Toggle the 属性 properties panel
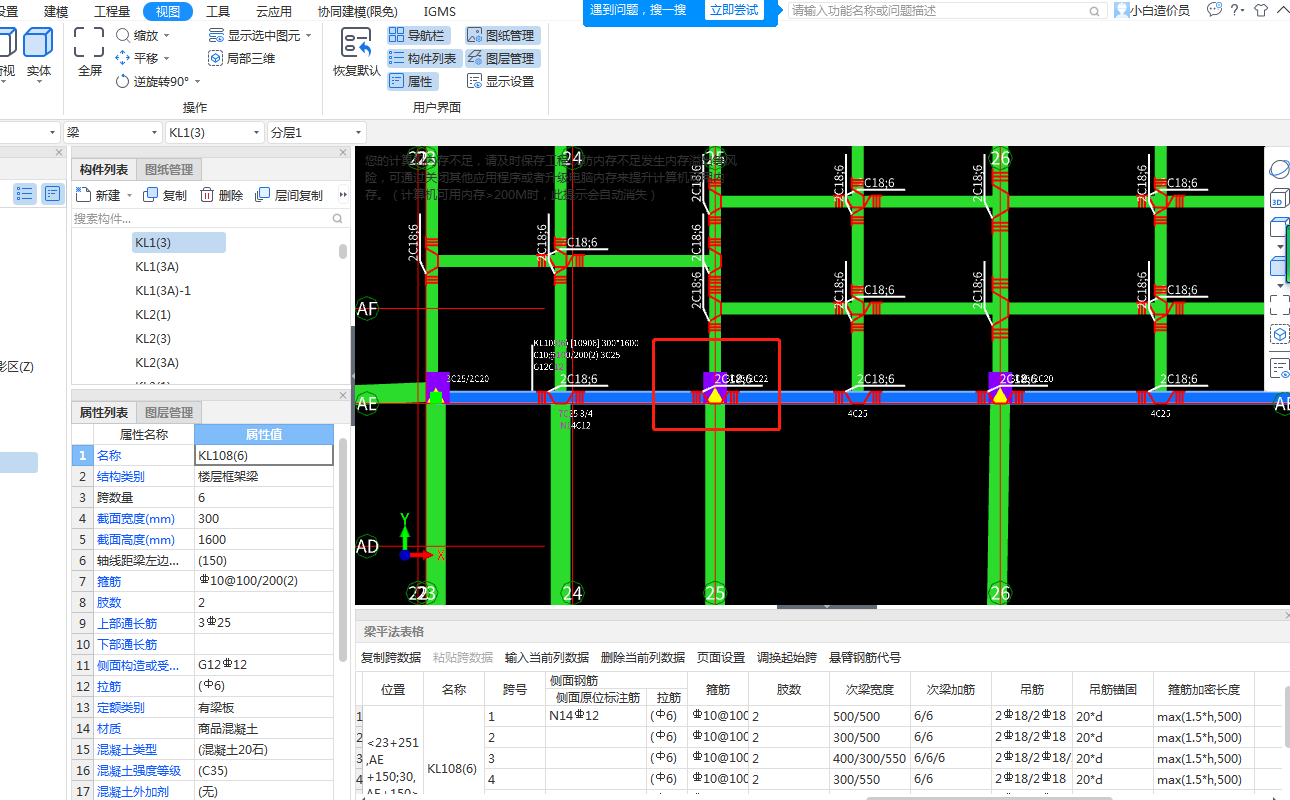Screen dimensions: 1290x800 point(411,81)
